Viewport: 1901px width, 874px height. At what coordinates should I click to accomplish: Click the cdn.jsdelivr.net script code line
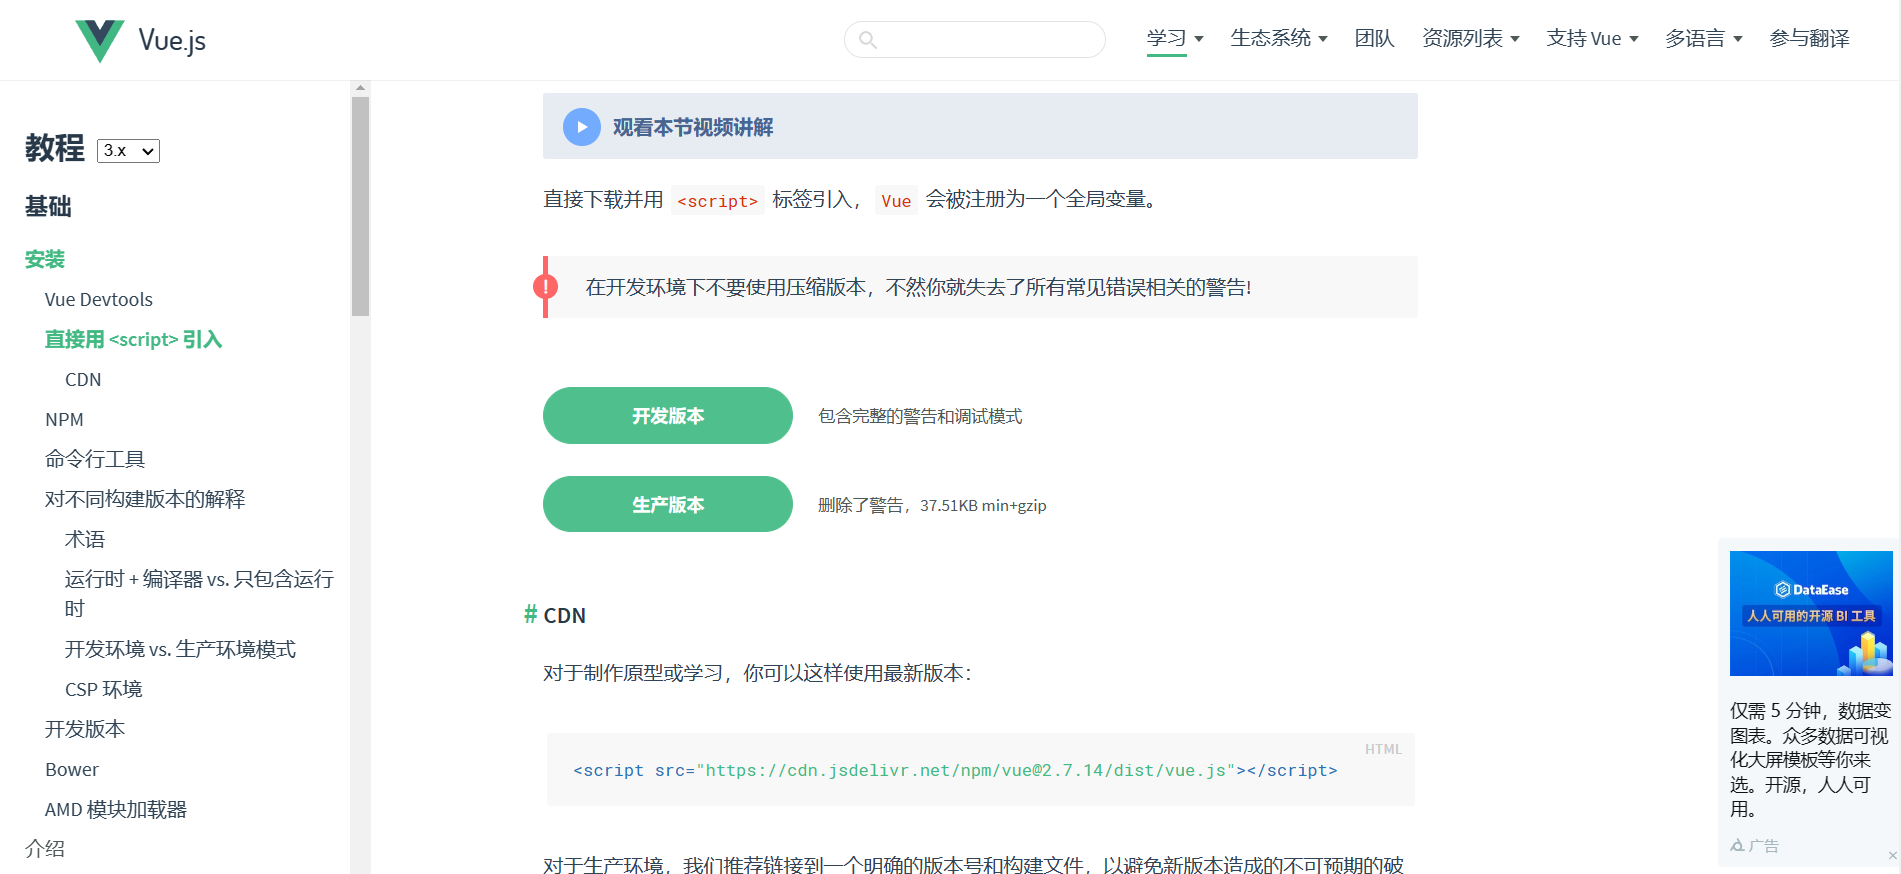(x=955, y=770)
